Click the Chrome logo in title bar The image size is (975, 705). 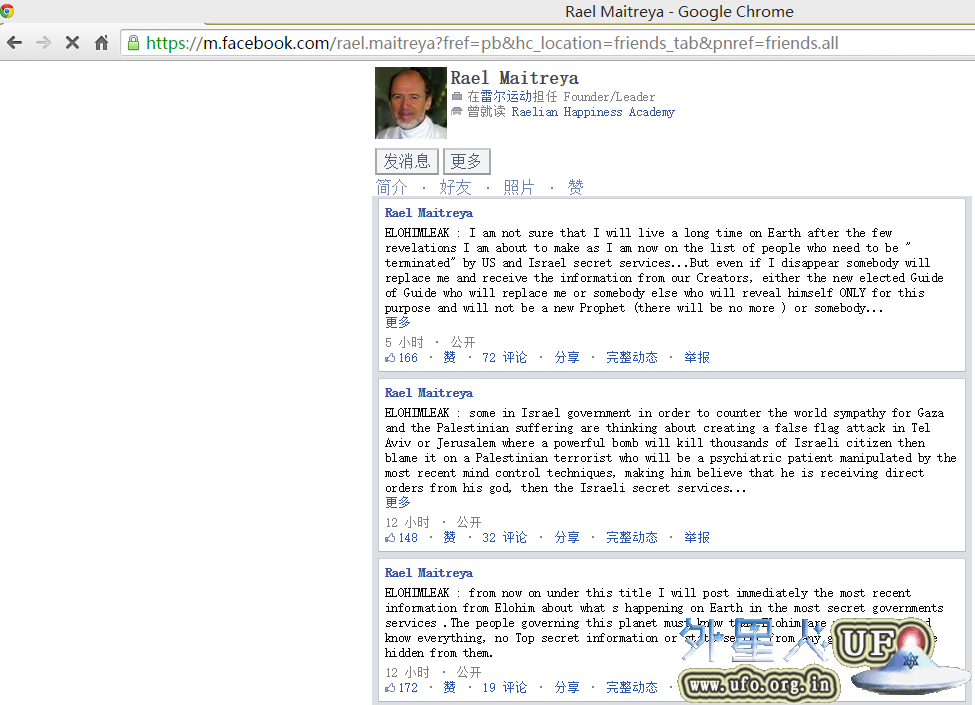point(7,11)
